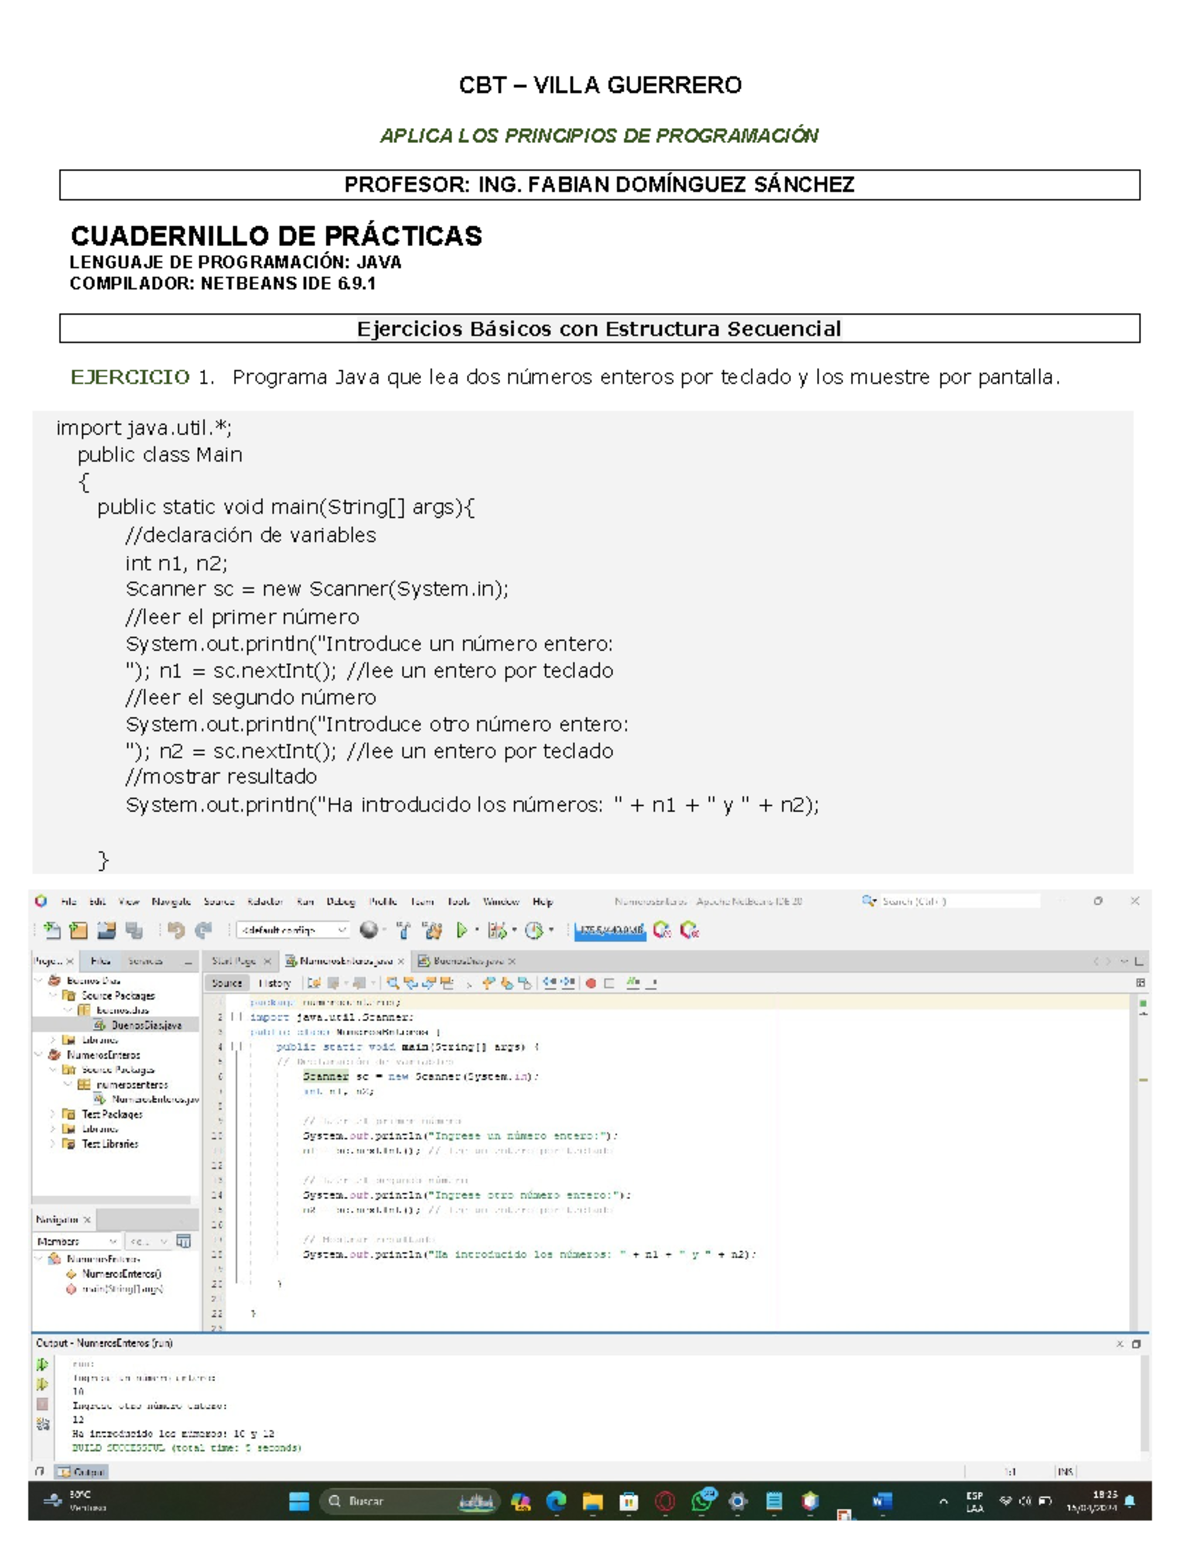Click the History button in the editor

(273, 982)
